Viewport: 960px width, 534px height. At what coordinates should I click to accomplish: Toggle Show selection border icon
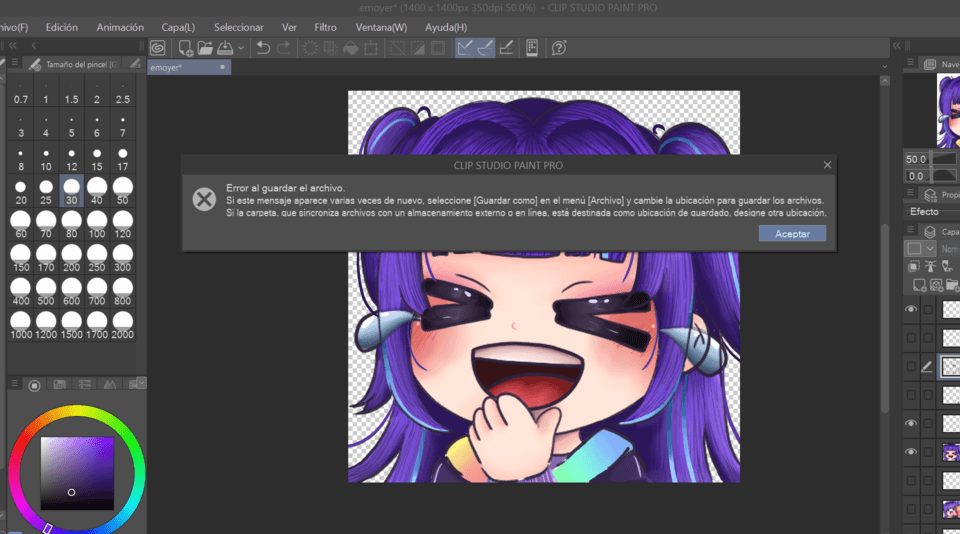tap(438, 48)
